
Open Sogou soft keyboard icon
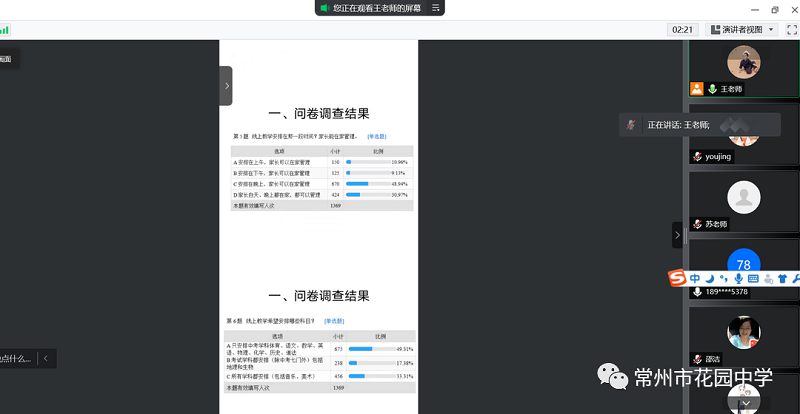click(753, 278)
